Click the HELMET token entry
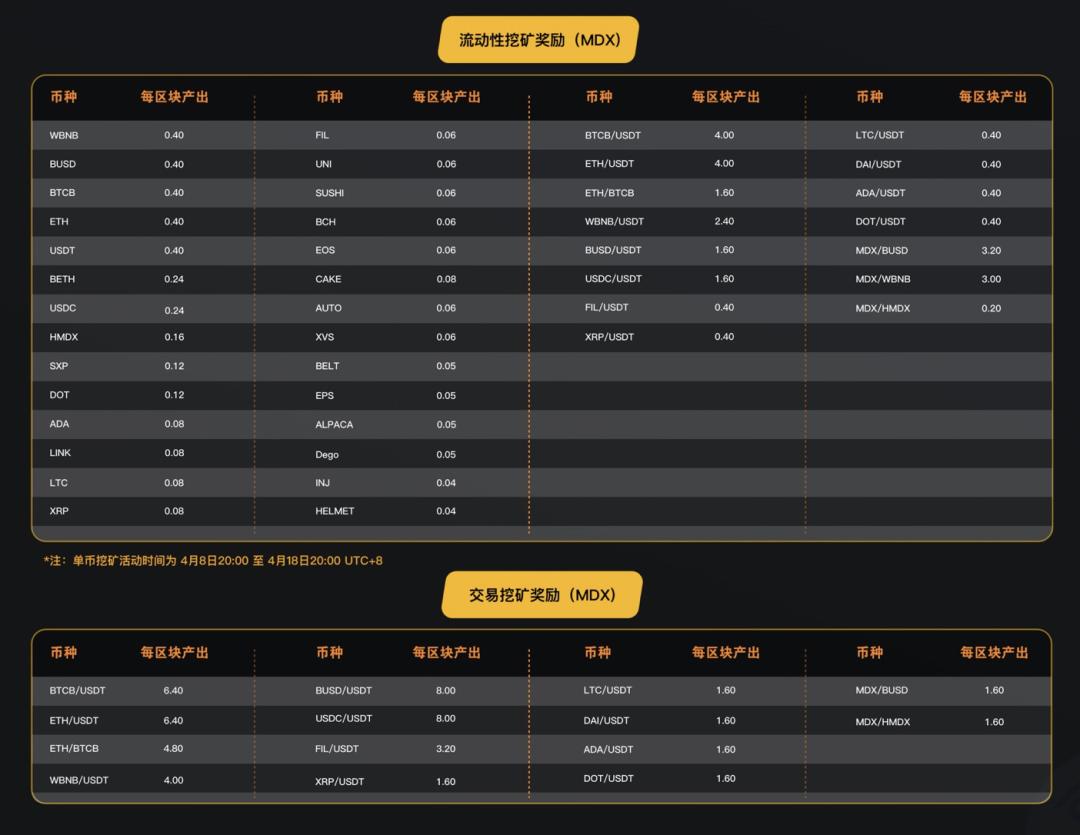Viewport: 1080px width, 835px height. (334, 511)
